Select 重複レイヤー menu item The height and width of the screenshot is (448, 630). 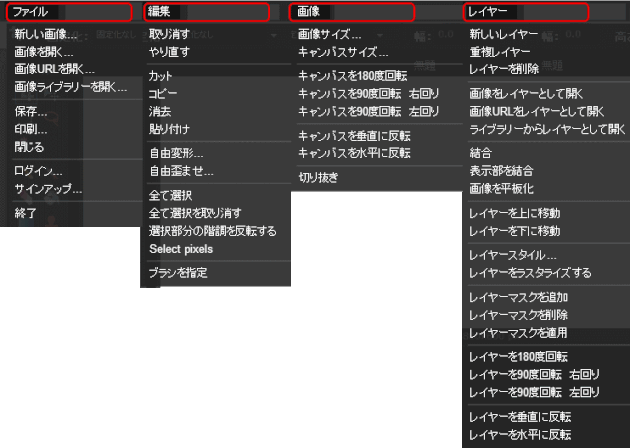click(x=500, y=52)
